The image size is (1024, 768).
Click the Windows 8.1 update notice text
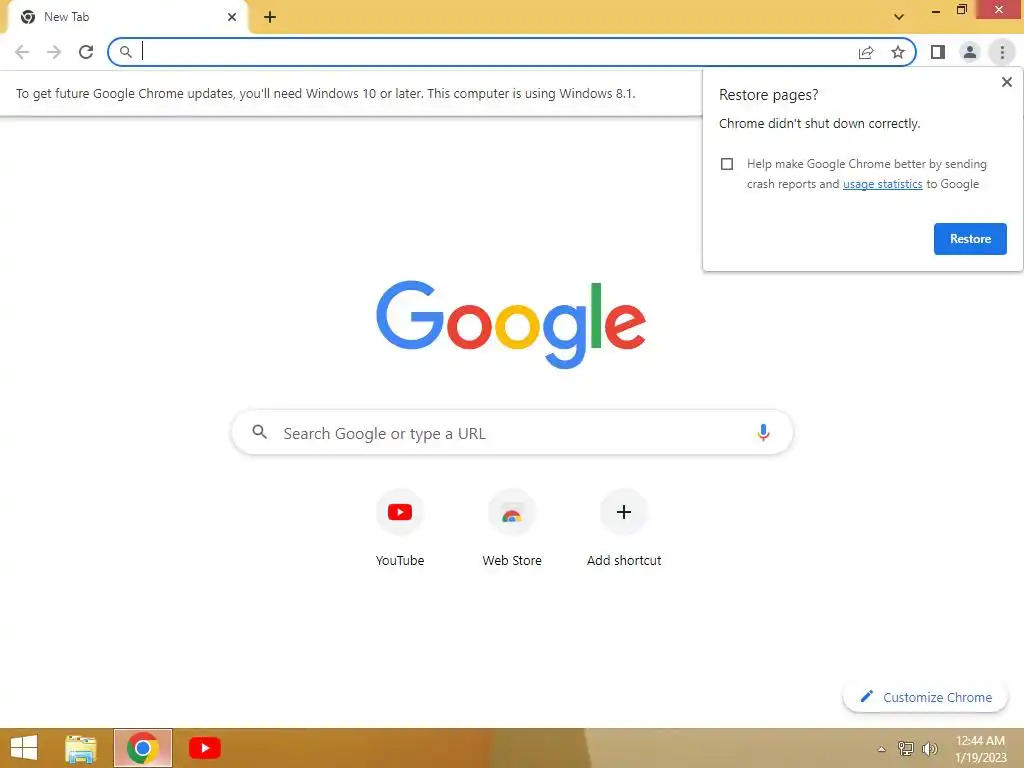(325, 93)
